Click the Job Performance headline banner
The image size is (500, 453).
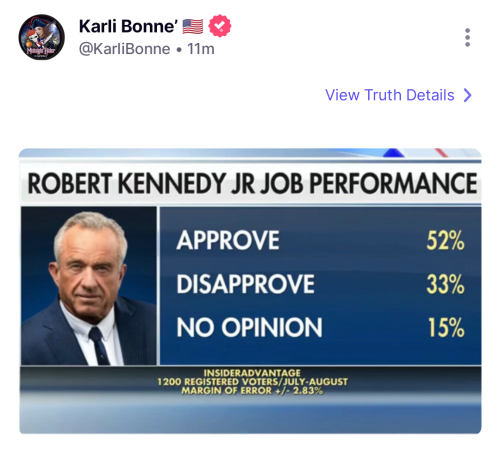click(252, 183)
